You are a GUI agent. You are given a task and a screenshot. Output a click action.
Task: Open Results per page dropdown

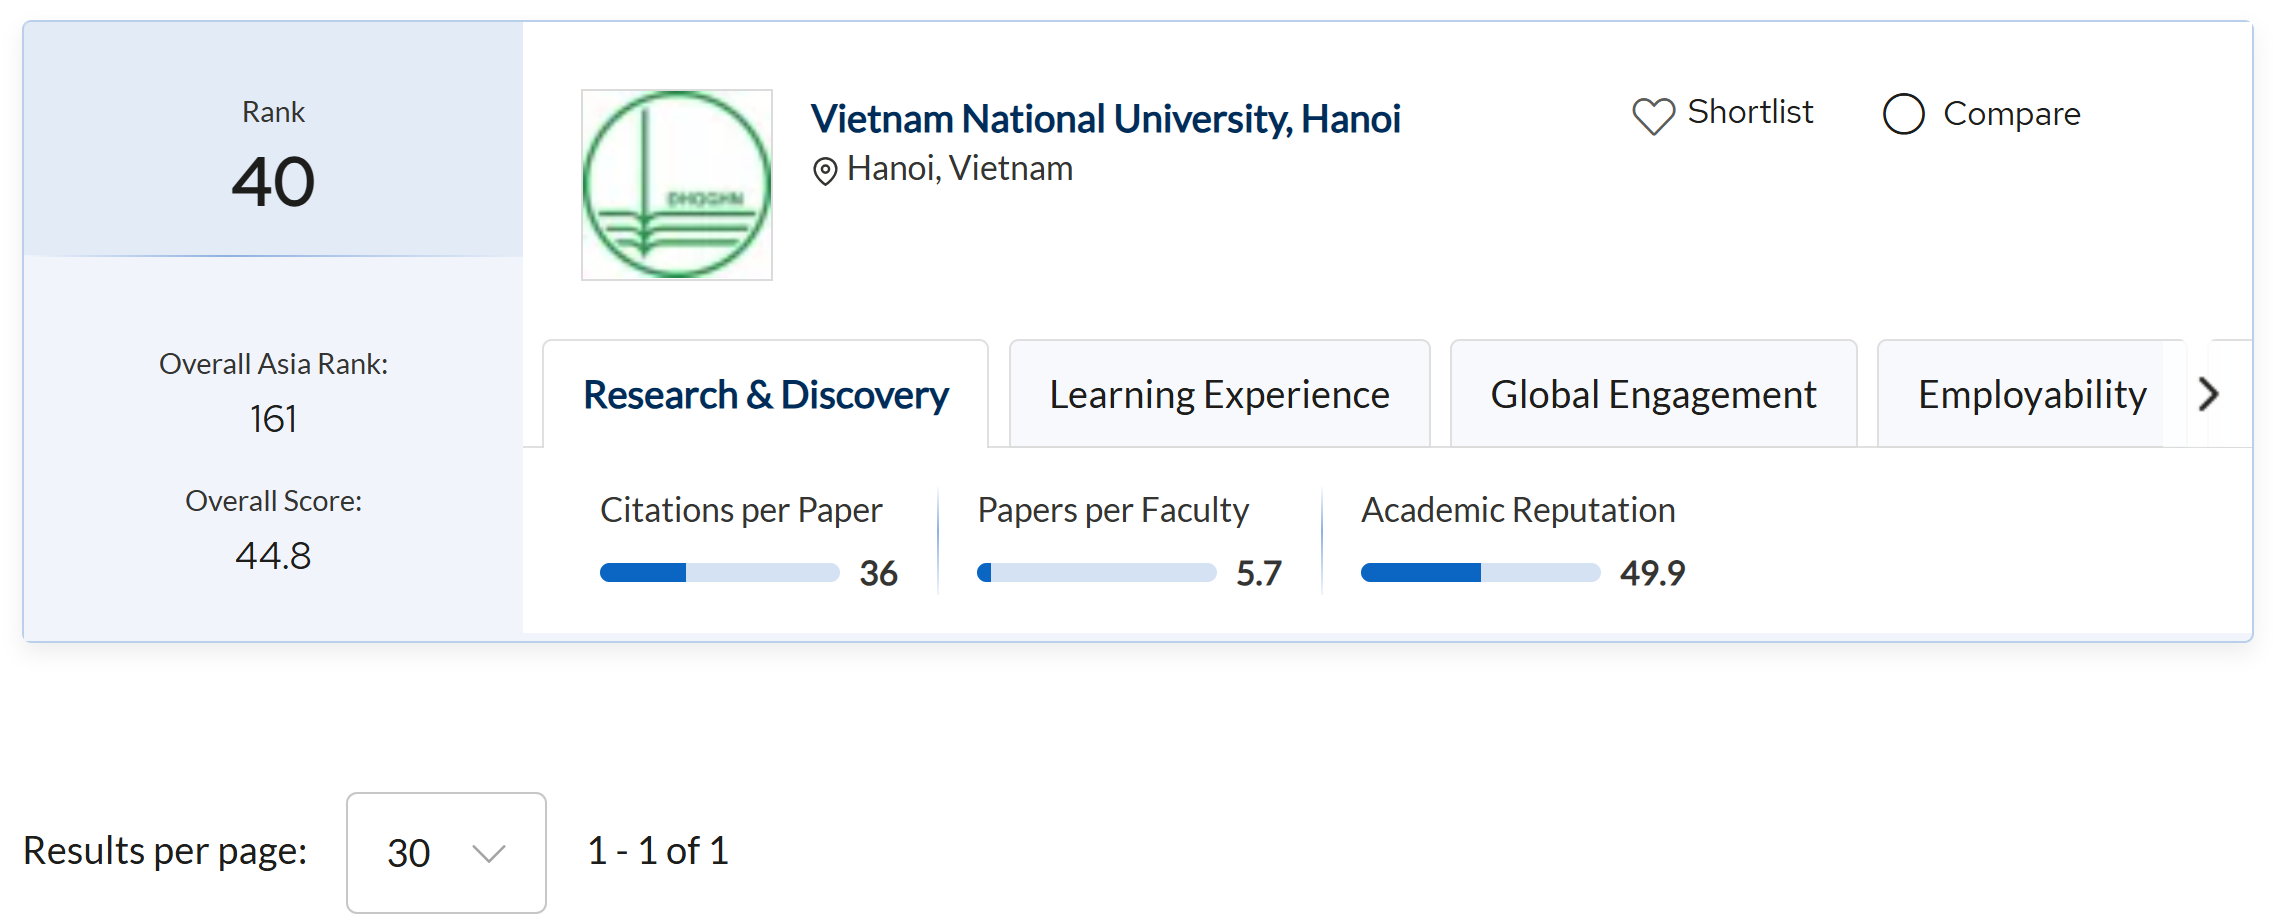446,852
